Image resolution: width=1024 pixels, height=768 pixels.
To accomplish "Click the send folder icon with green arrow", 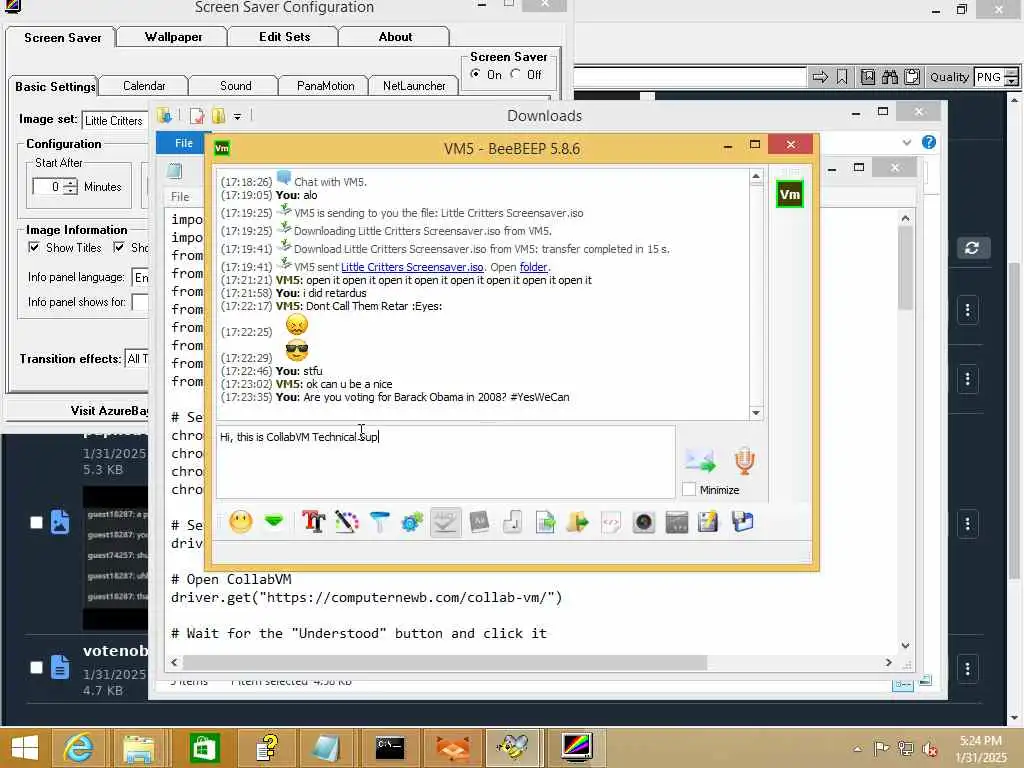I will pyautogui.click(x=578, y=522).
